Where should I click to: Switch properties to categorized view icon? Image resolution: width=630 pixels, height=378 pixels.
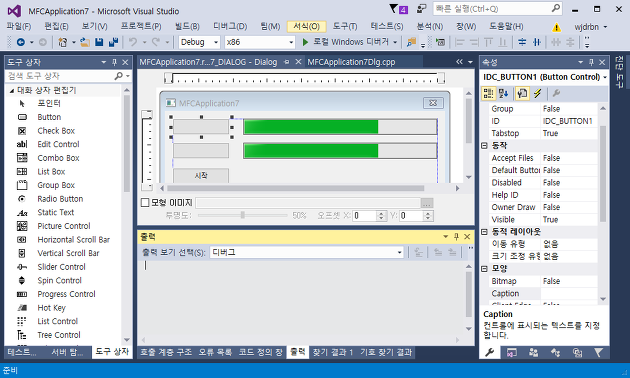pos(489,94)
